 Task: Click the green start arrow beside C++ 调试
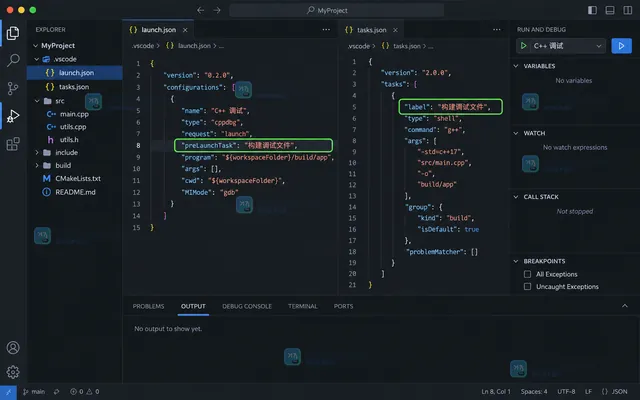coord(524,46)
